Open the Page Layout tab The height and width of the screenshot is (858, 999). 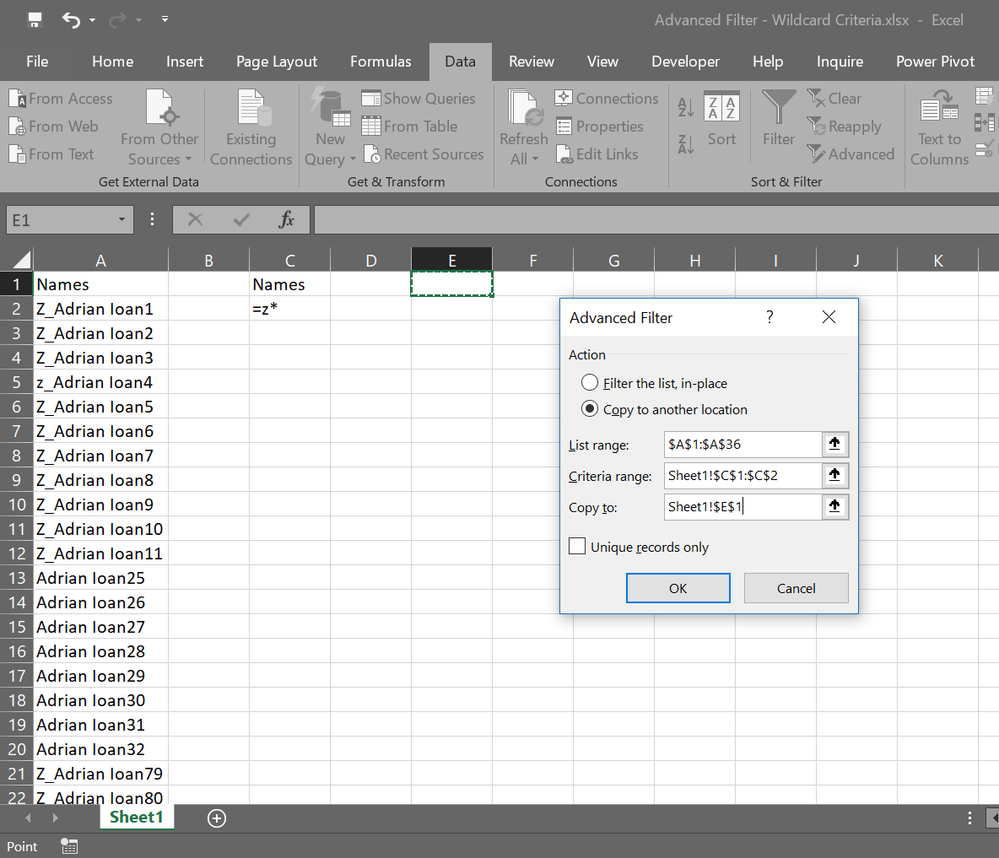click(276, 61)
